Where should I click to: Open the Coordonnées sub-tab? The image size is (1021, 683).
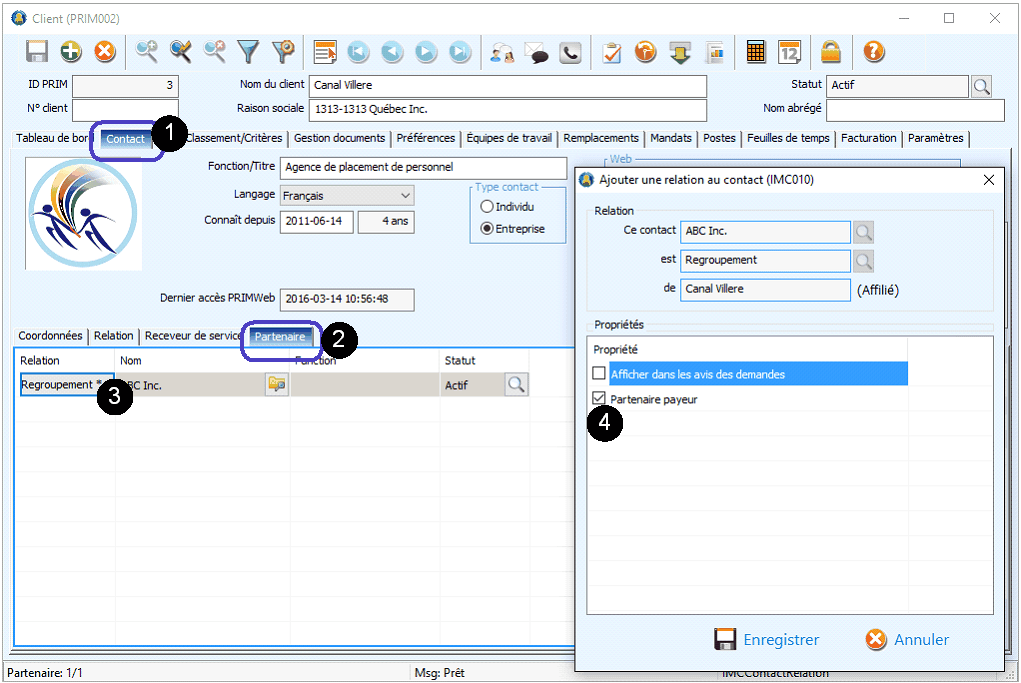50,336
